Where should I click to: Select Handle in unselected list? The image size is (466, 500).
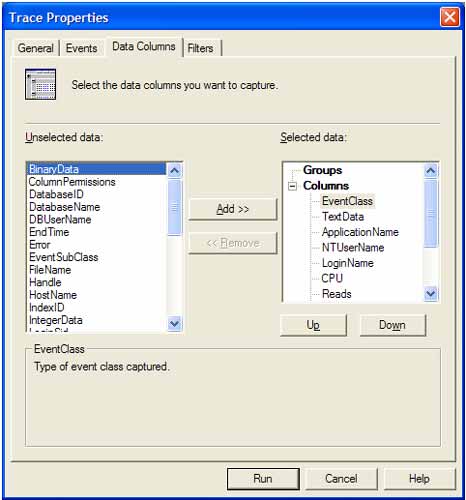coord(96,282)
